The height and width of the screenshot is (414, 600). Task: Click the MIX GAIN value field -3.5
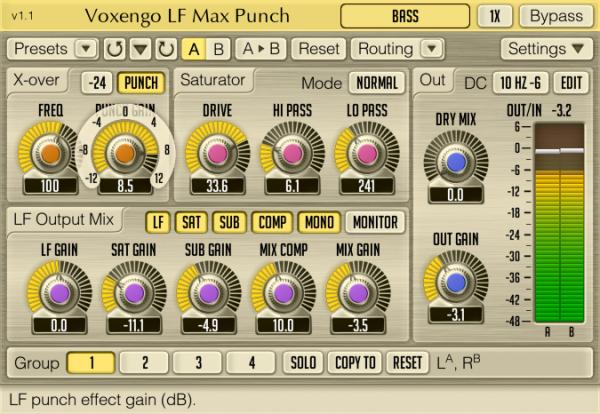coord(358,326)
